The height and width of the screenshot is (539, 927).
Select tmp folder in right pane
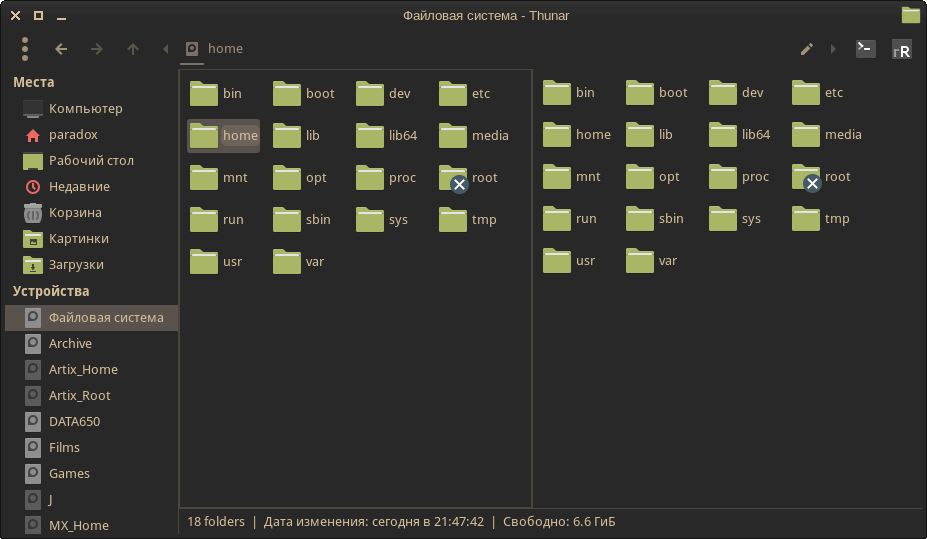821,218
